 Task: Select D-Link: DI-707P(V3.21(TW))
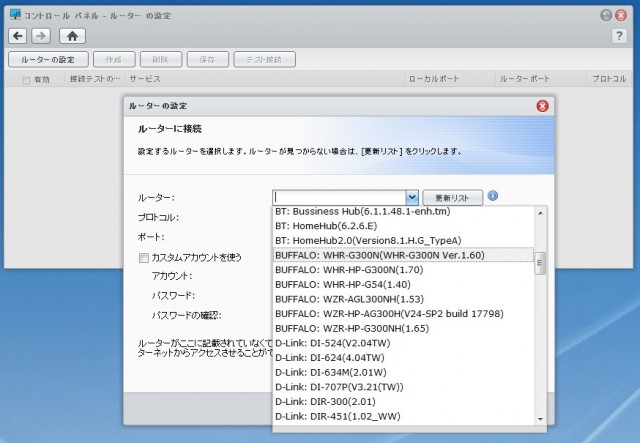(403, 387)
